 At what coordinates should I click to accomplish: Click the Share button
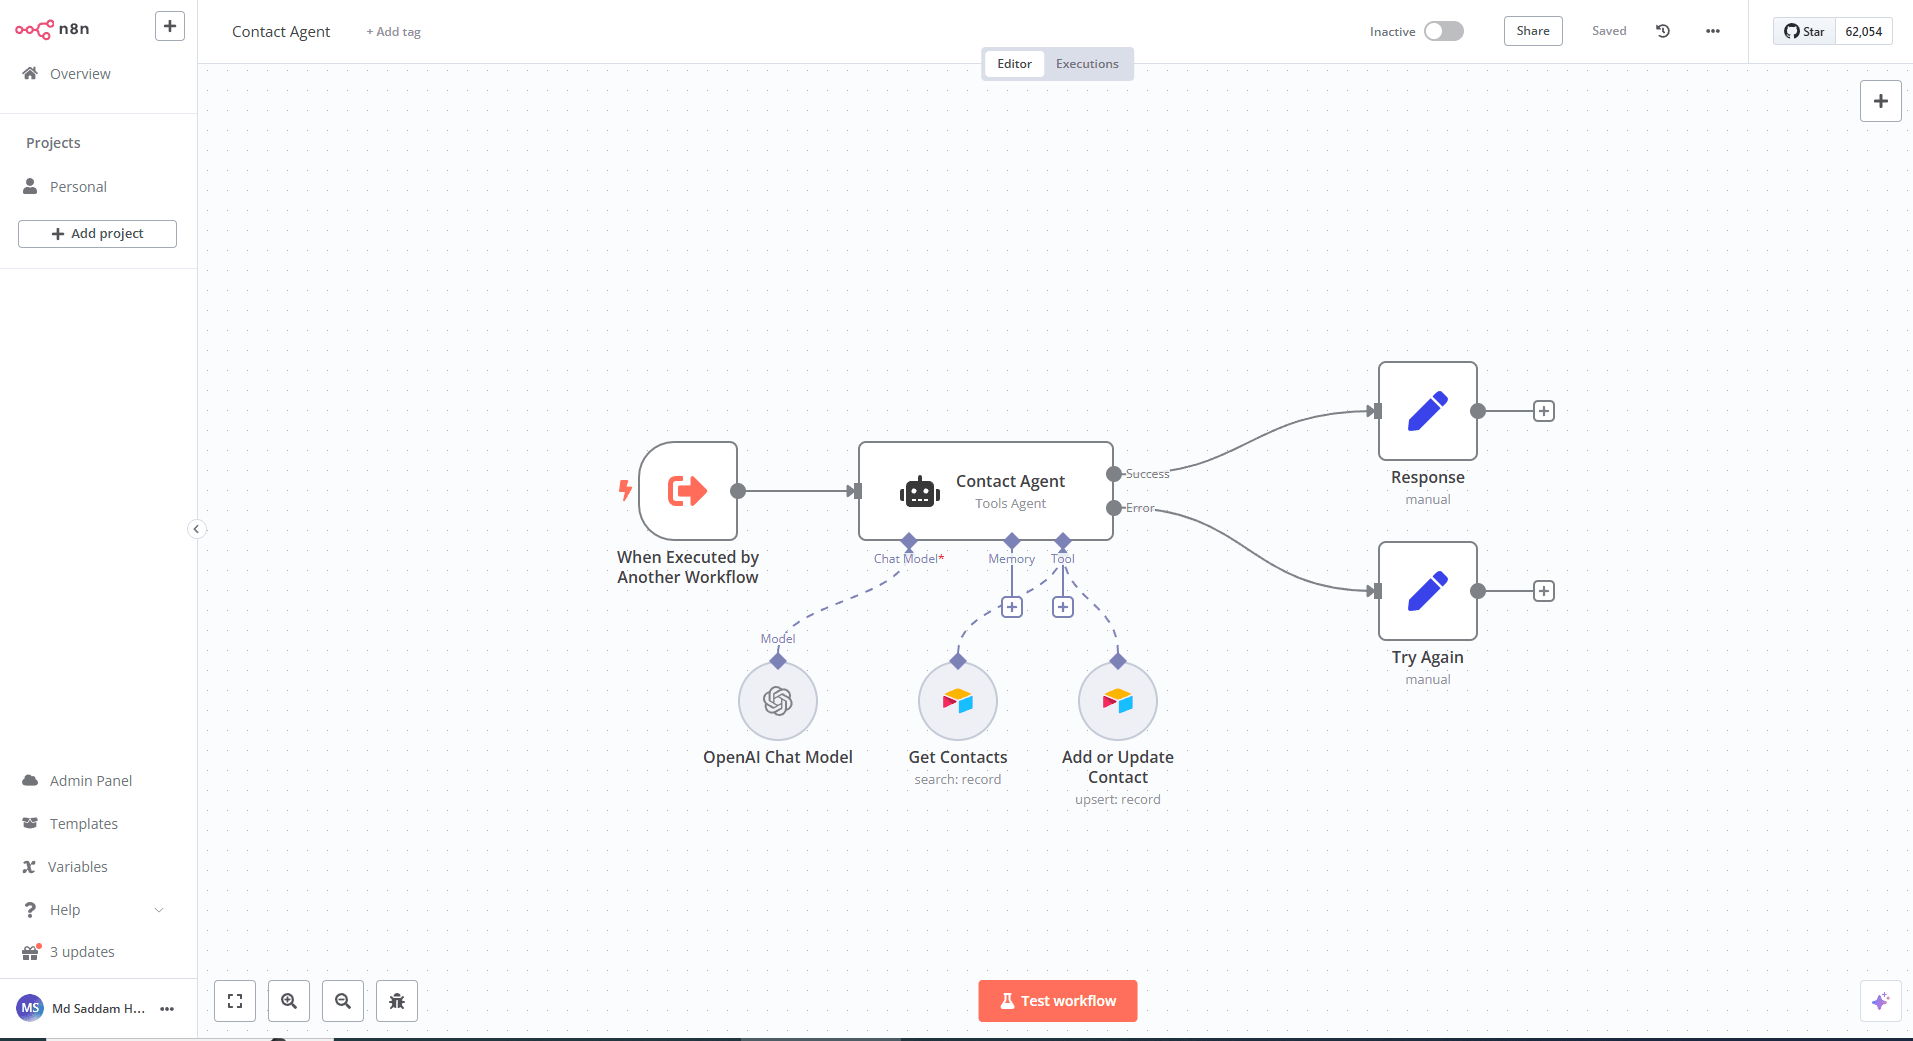[x=1532, y=31]
